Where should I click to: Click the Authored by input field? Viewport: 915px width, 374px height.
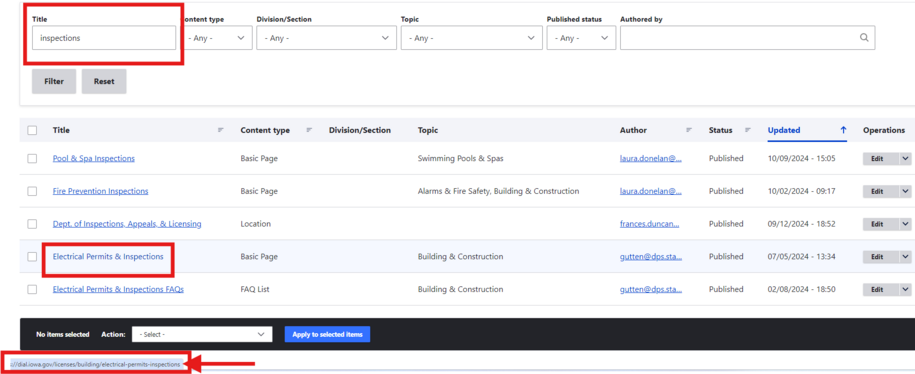(748, 38)
